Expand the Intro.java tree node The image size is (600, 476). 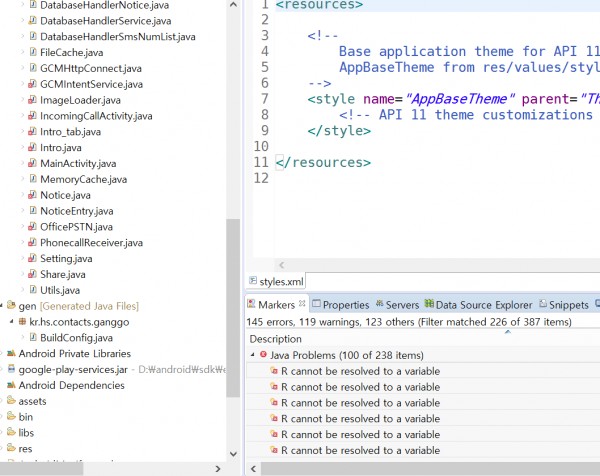tap(23, 148)
